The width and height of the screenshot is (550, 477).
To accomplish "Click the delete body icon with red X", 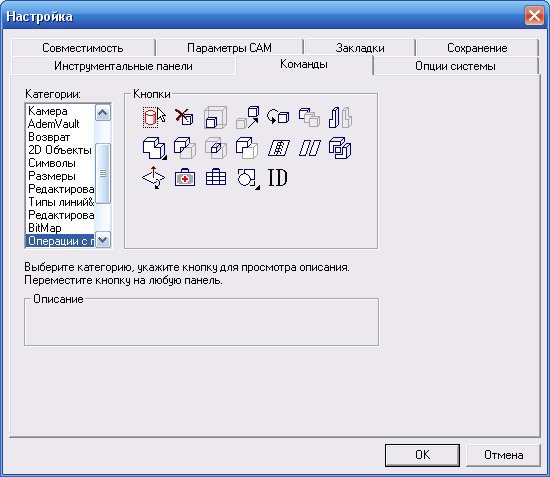I will pyautogui.click(x=185, y=117).
